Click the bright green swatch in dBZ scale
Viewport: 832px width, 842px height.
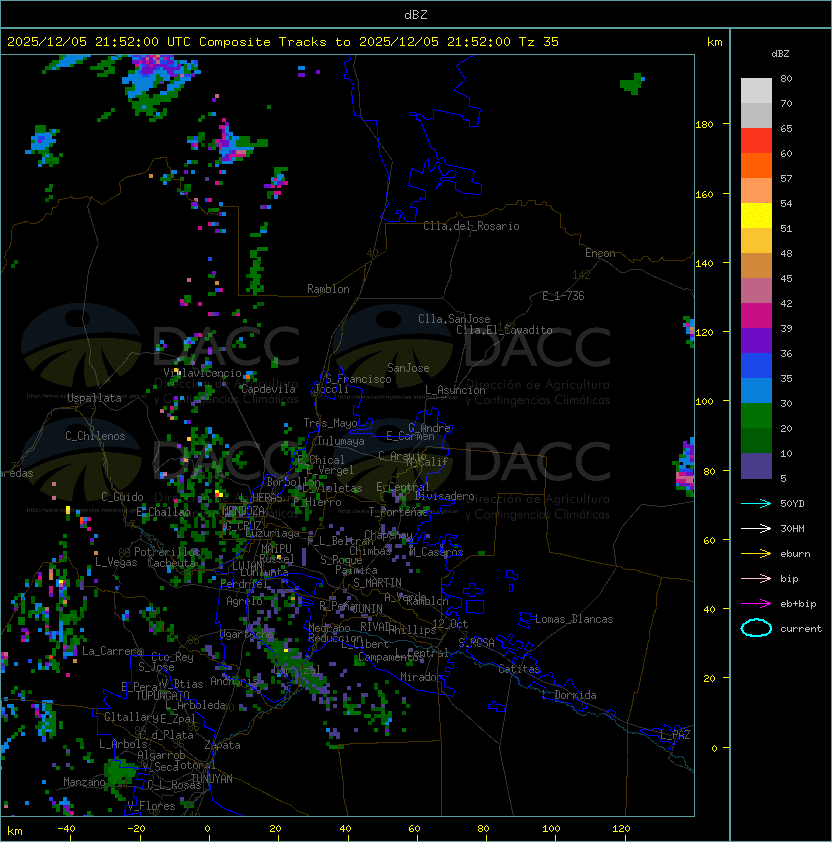pos(756,416)
